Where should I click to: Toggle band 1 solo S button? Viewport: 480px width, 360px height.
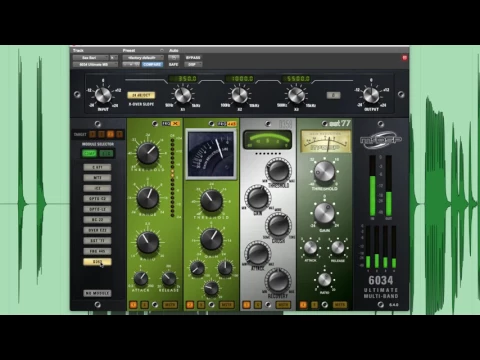point(144,305)
